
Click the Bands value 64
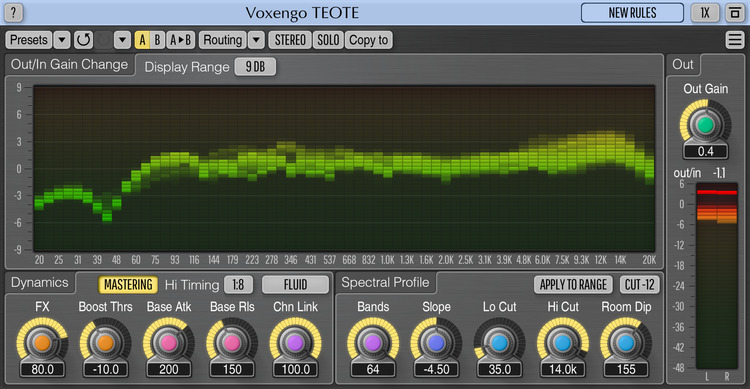[373, 369]
